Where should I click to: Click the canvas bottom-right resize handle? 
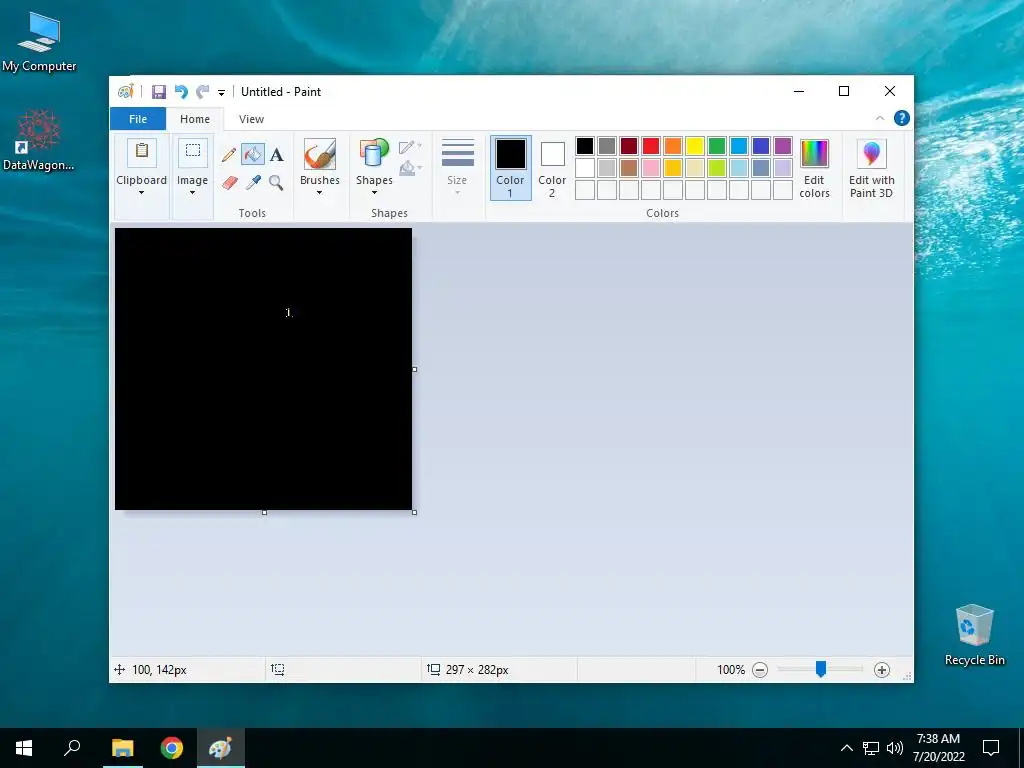[415, 513]
